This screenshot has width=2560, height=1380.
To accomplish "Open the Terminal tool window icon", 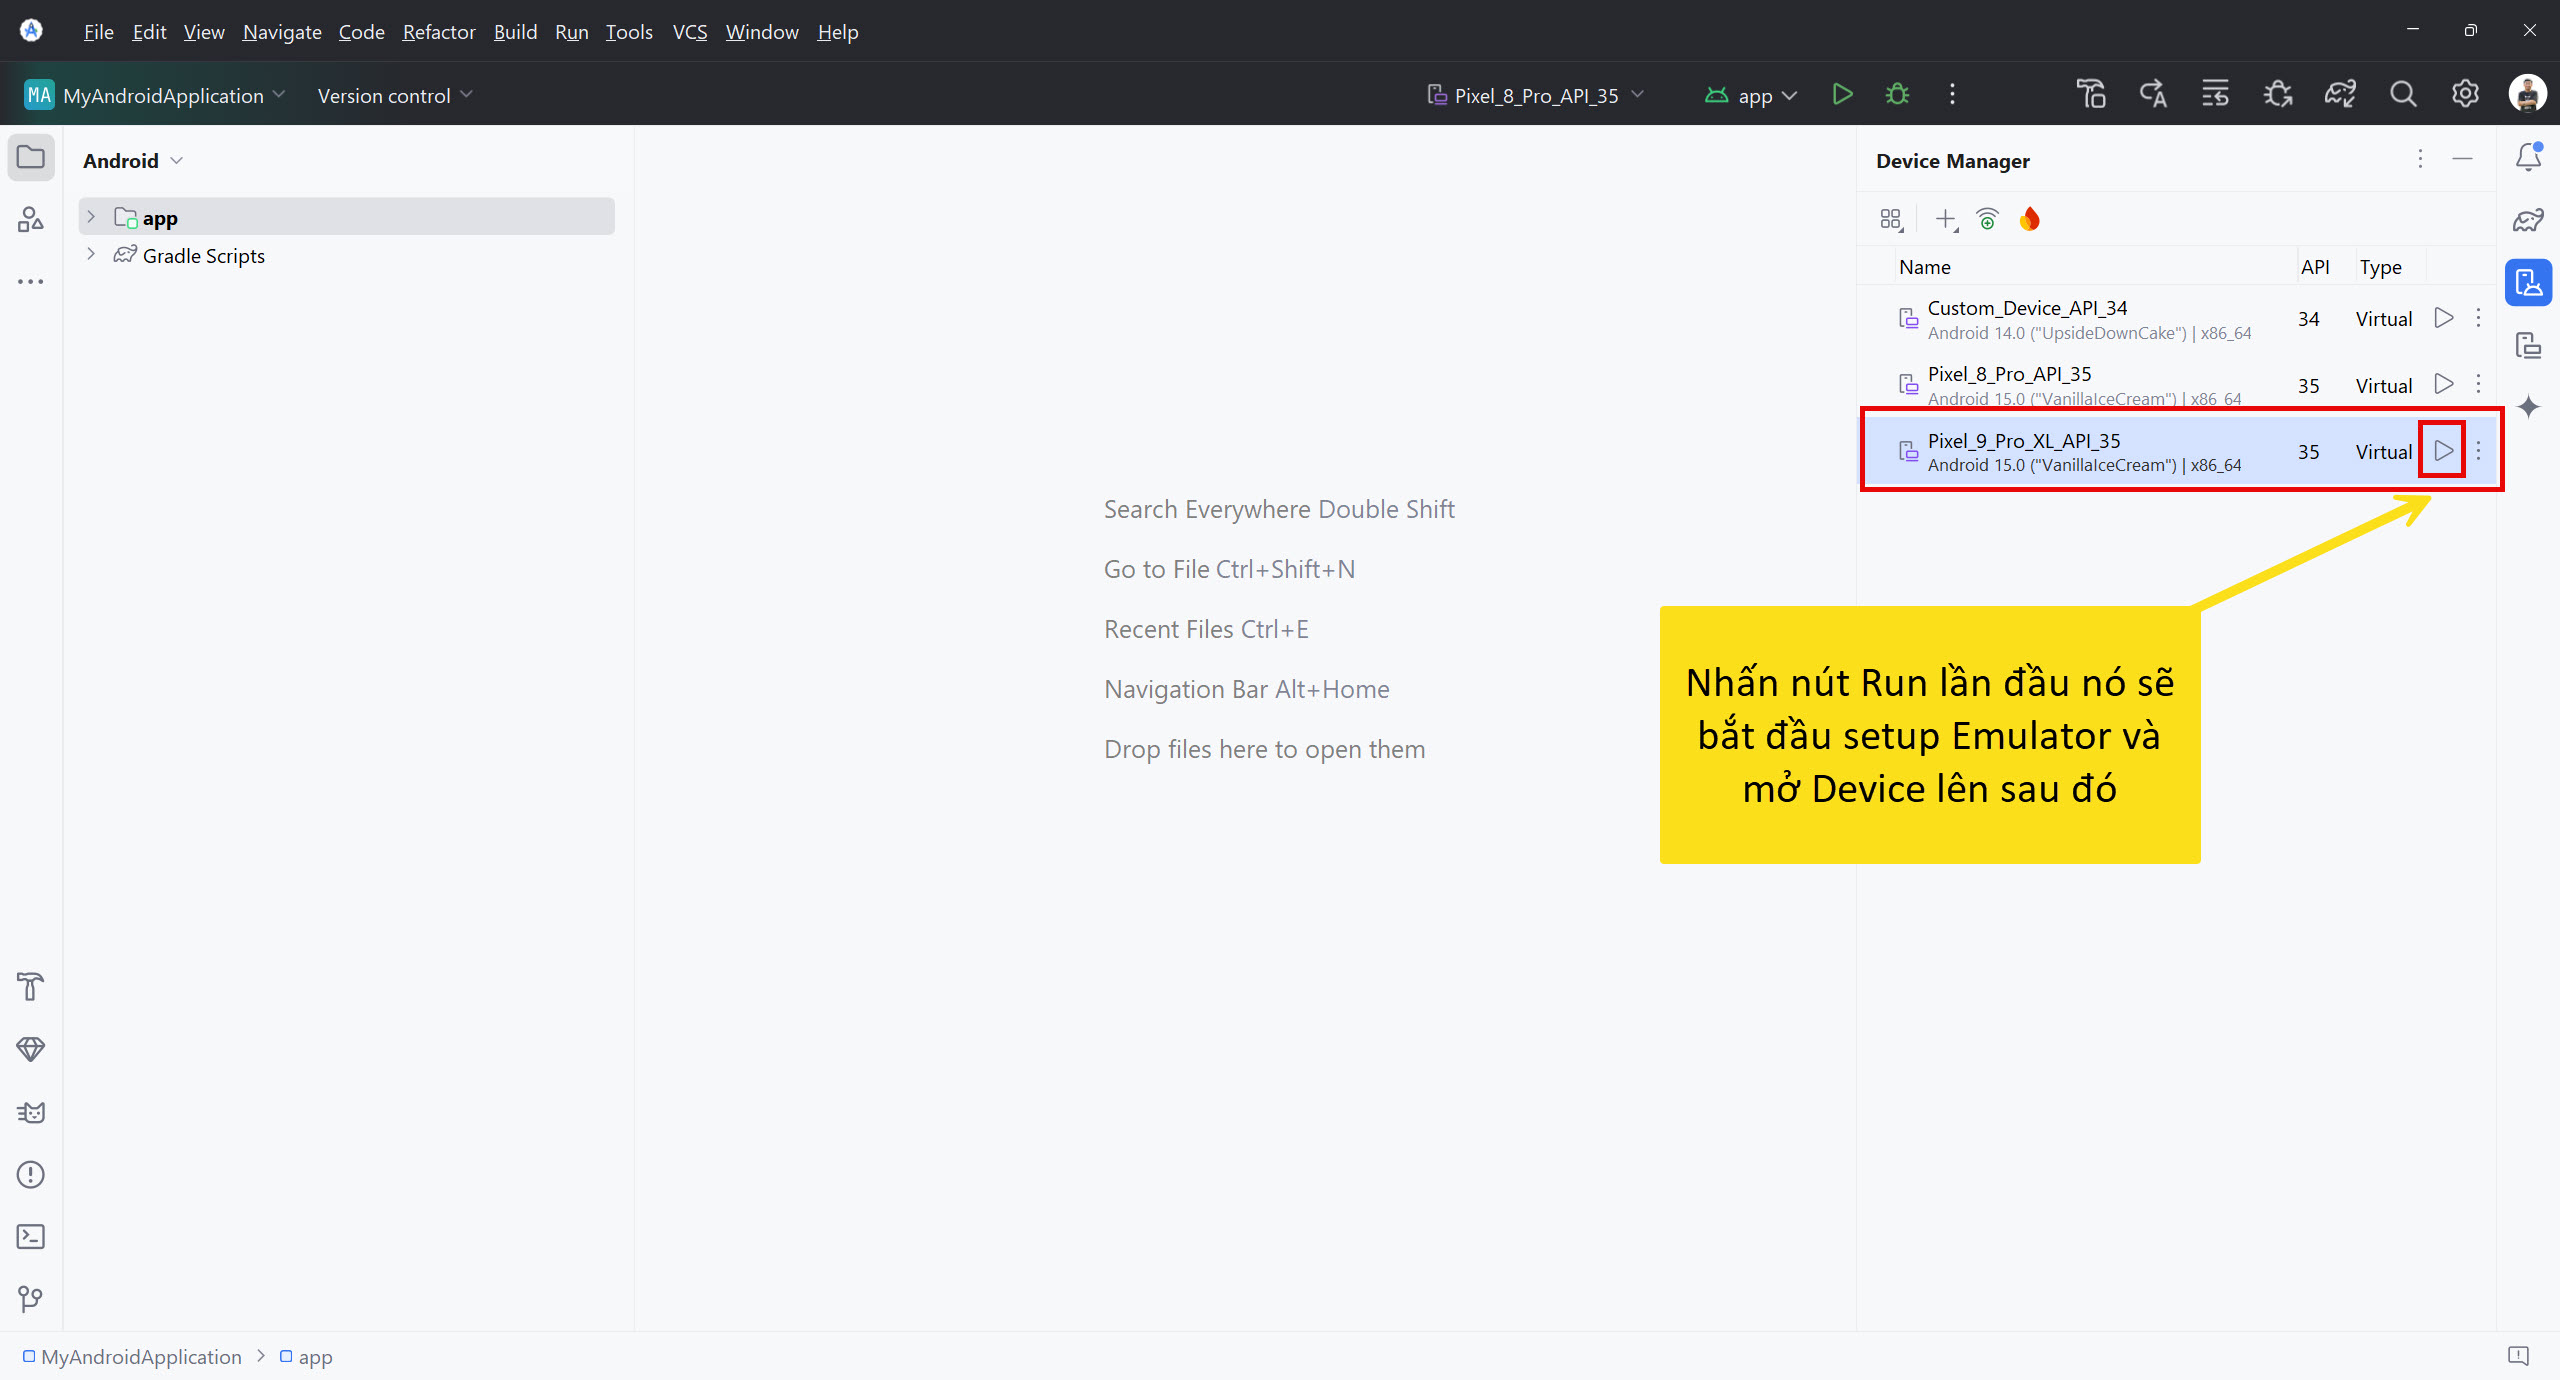I will (31, 1237).
